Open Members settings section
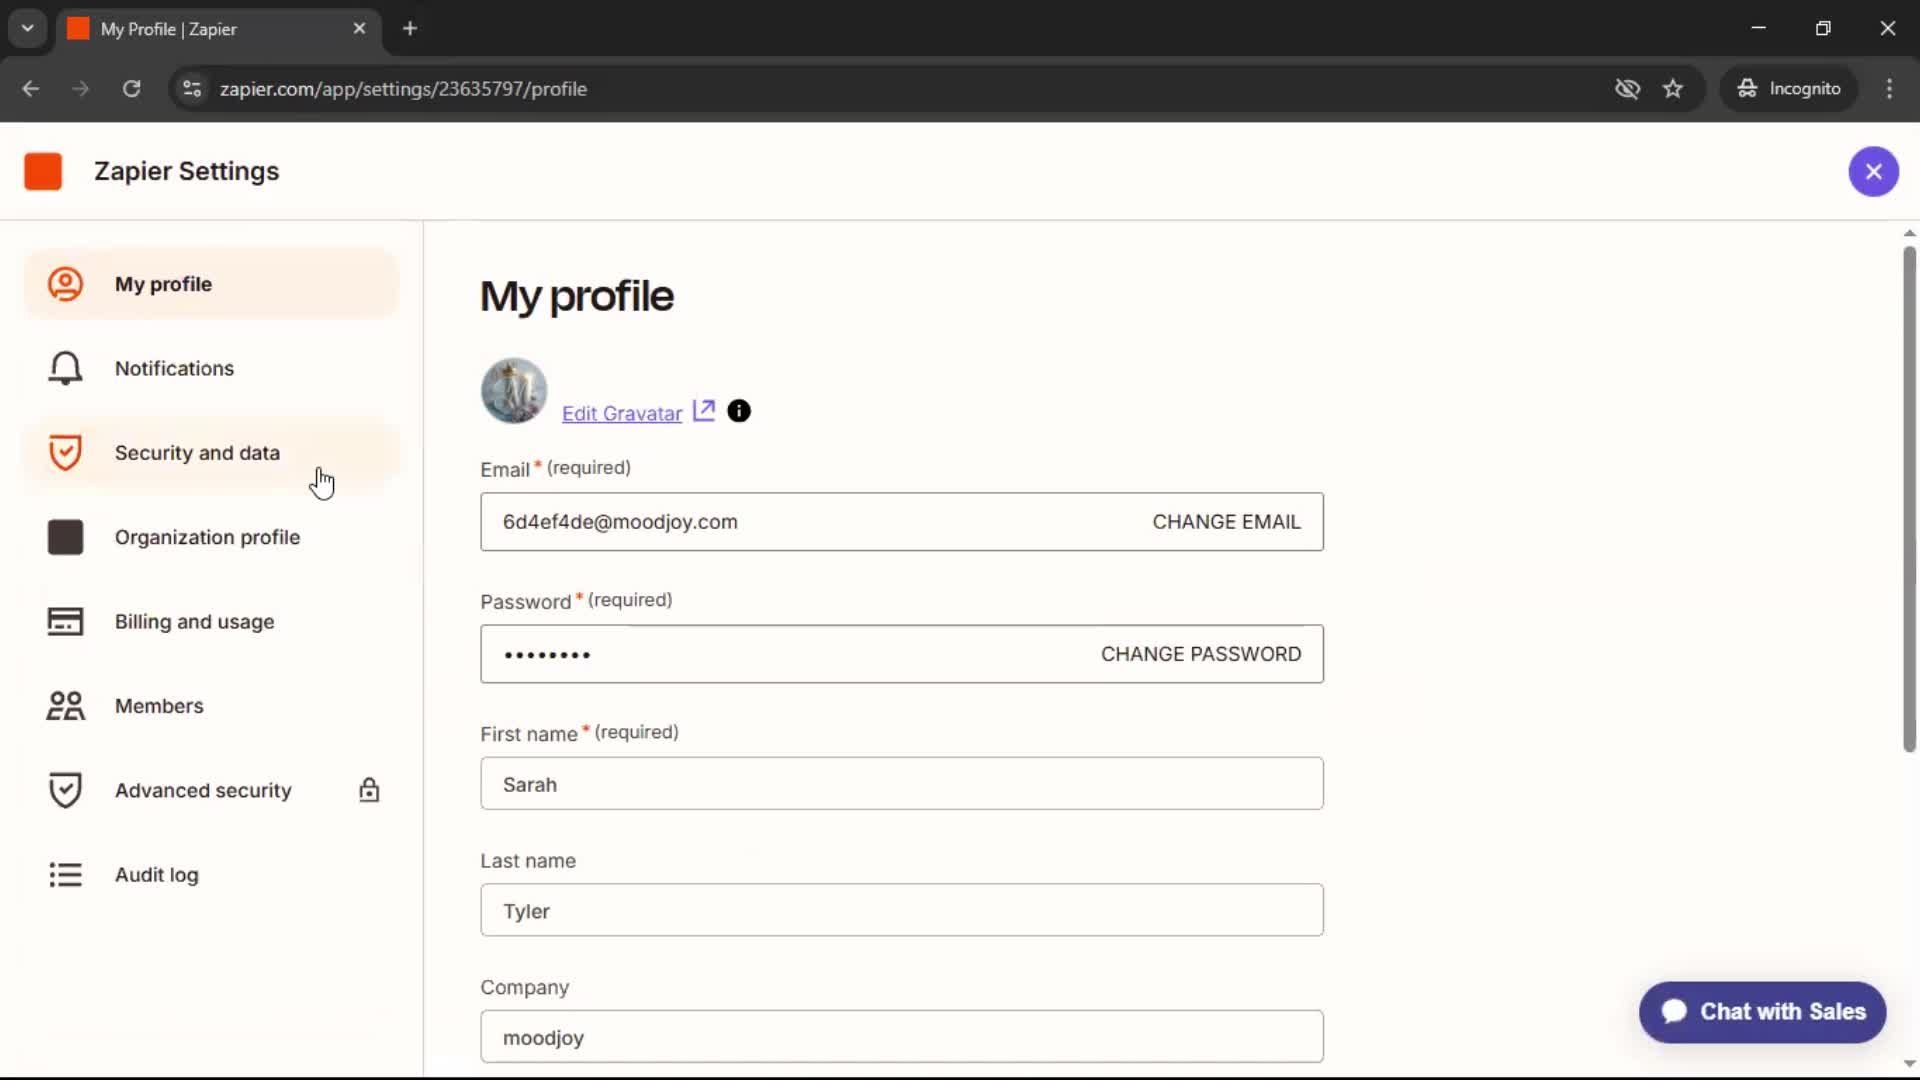1920x1080 pixels. tap(211, 706)
